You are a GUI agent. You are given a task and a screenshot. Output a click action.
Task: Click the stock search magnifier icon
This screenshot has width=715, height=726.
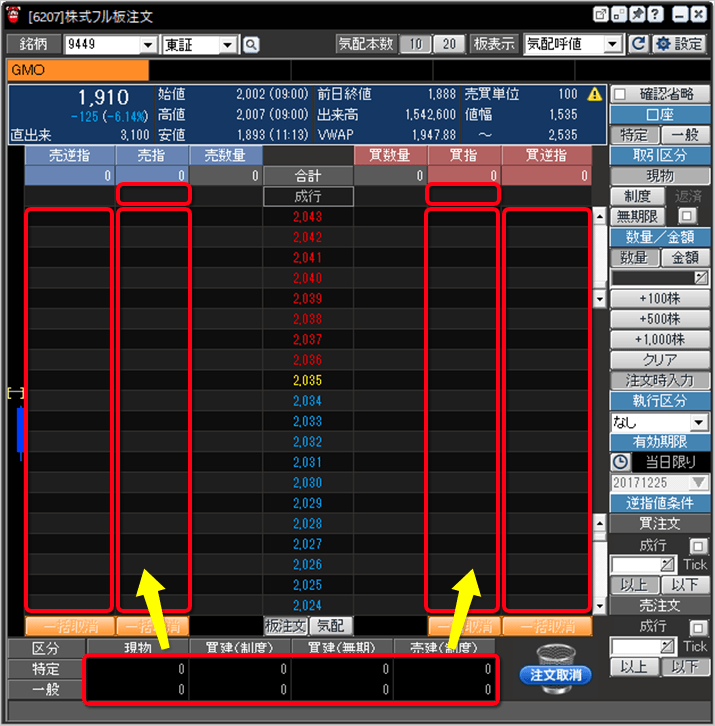tap(250, 44)
